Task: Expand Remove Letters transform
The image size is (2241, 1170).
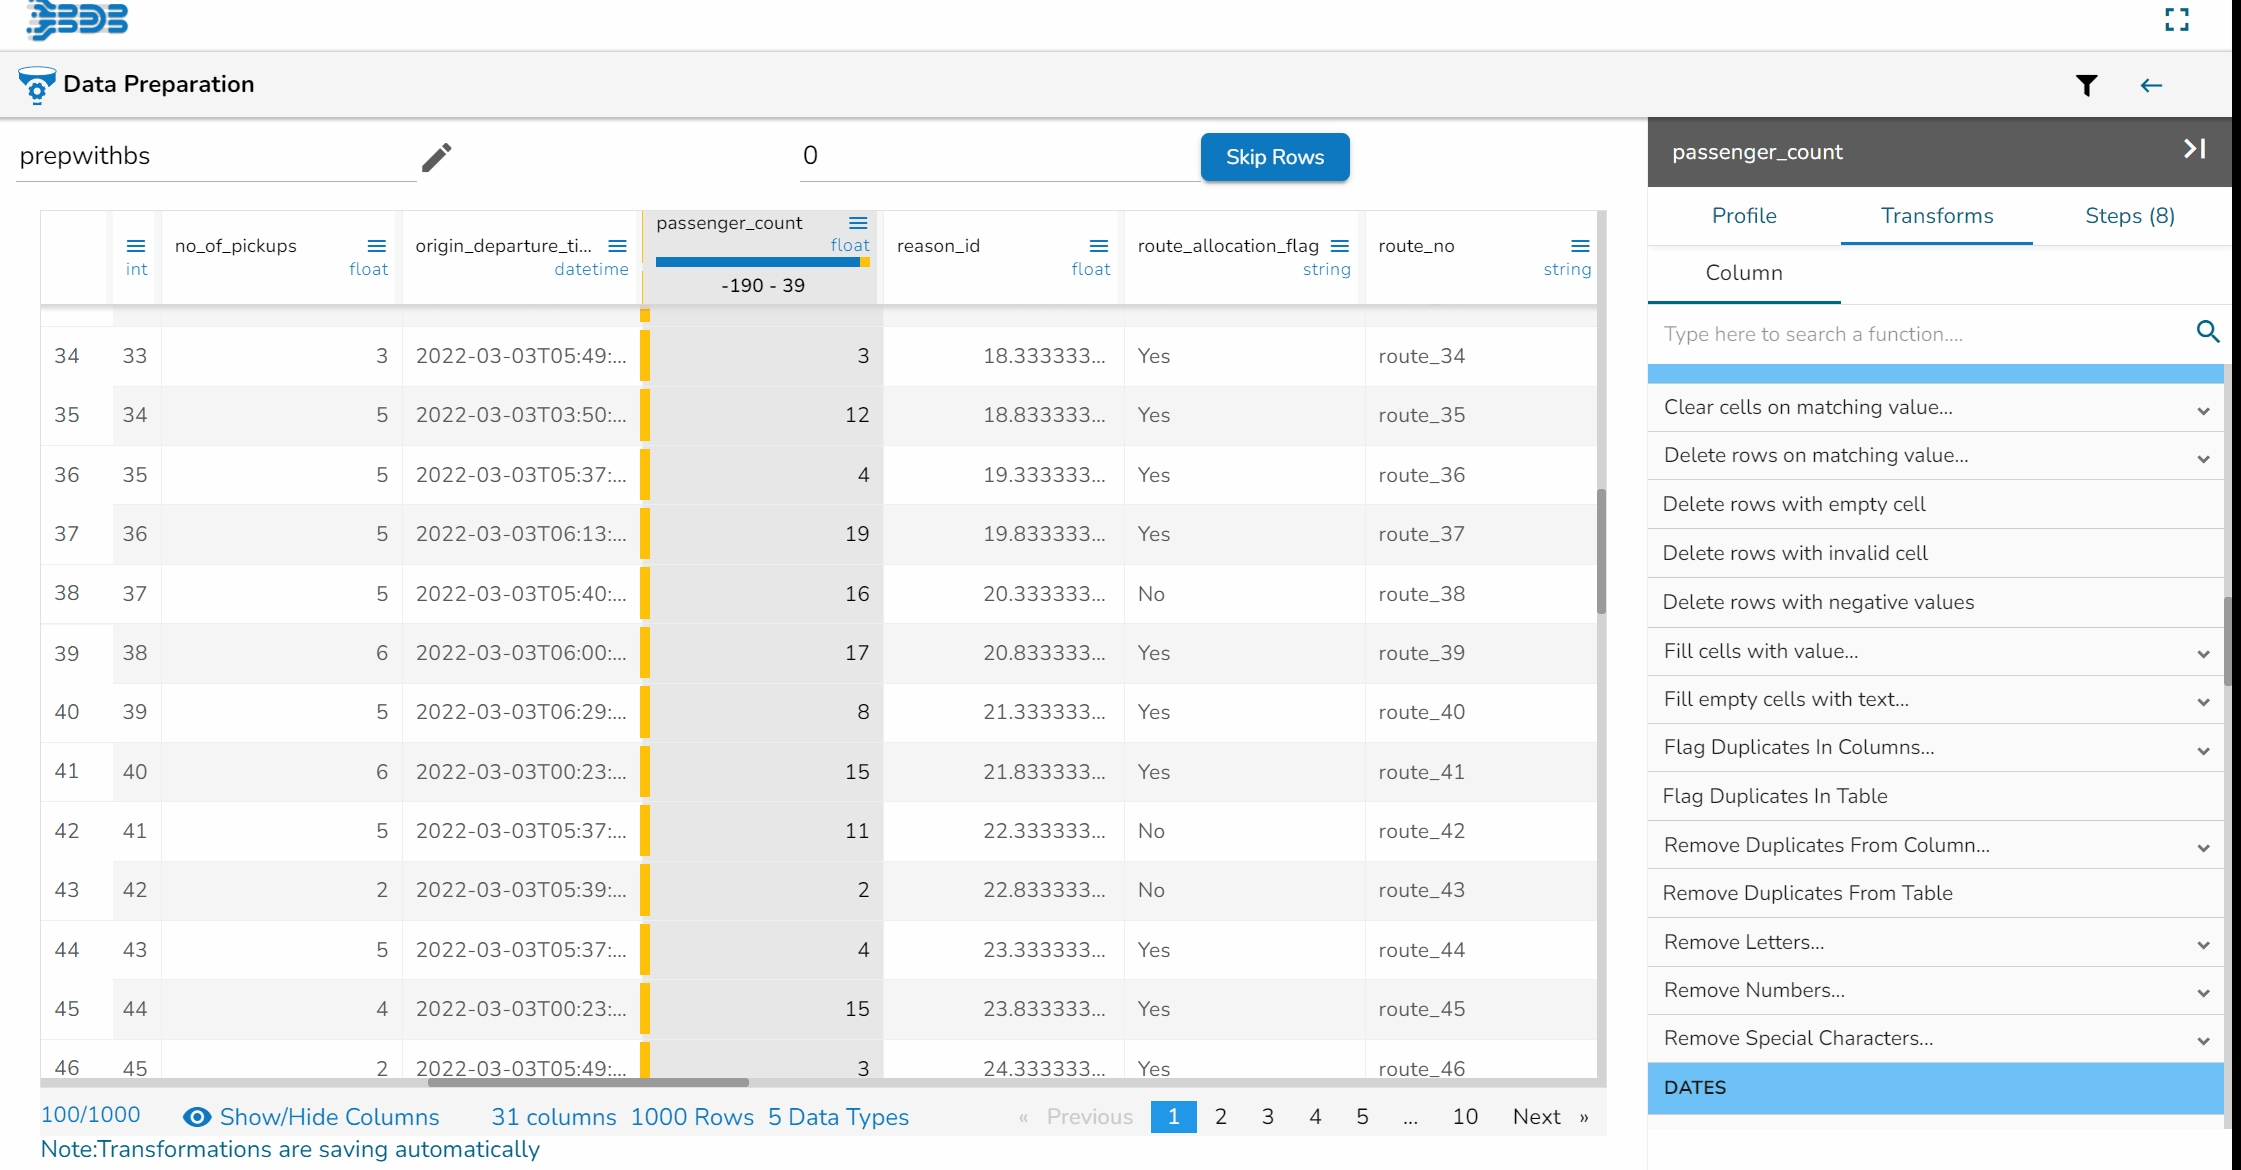Action: [x=2202, y=945]
